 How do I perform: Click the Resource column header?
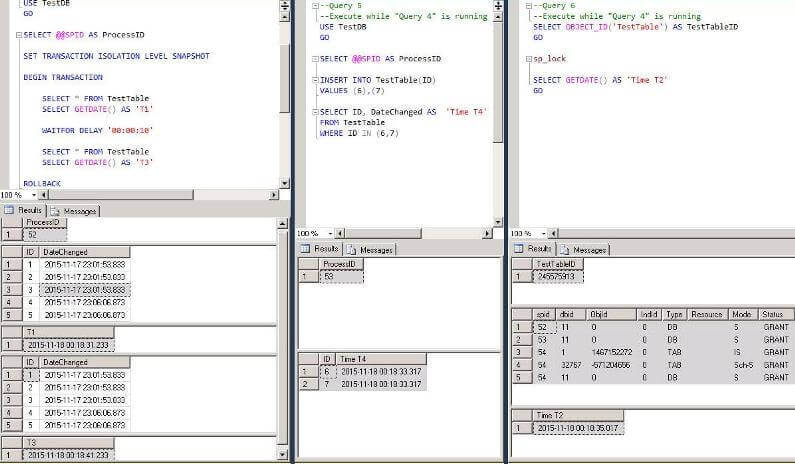[x=708, y=314]
